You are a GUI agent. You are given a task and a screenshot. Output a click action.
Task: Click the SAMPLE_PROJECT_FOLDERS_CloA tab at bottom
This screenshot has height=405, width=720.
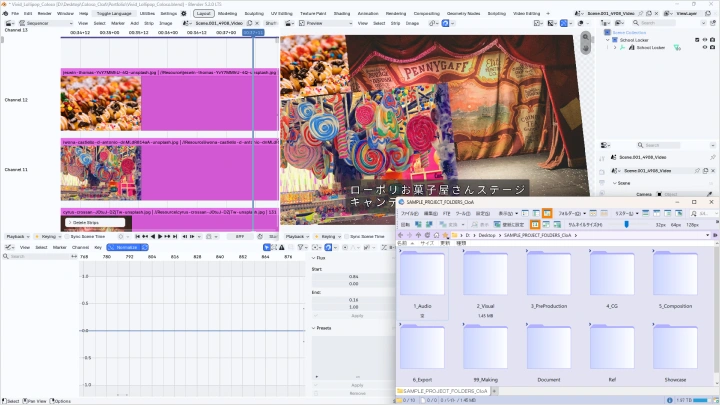pos(443,391)
